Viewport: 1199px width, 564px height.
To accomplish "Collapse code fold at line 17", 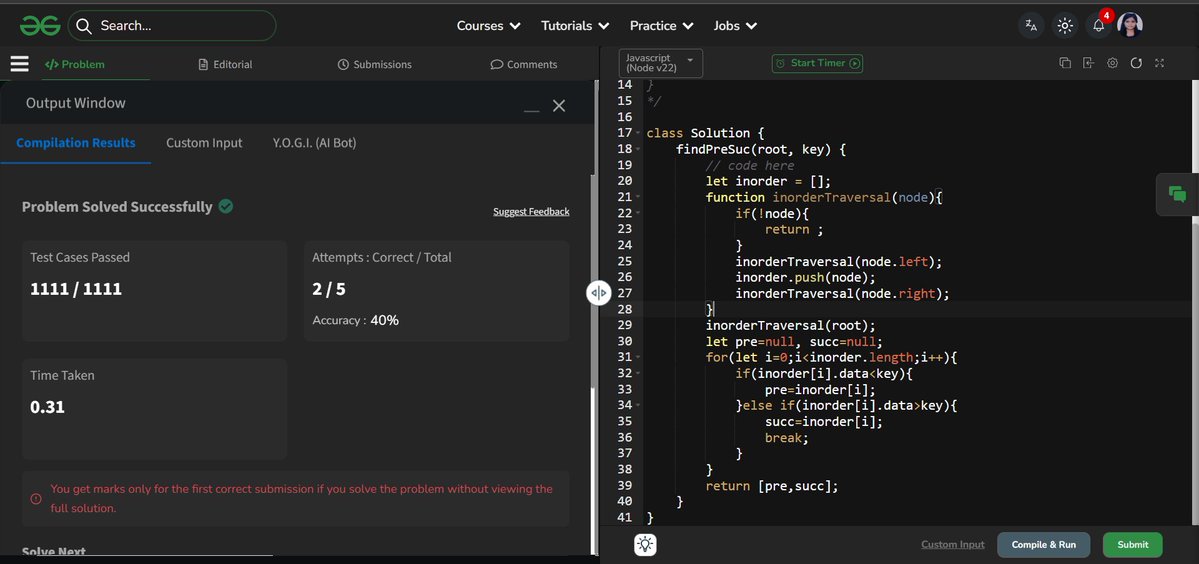I will [x=638, y=133].
